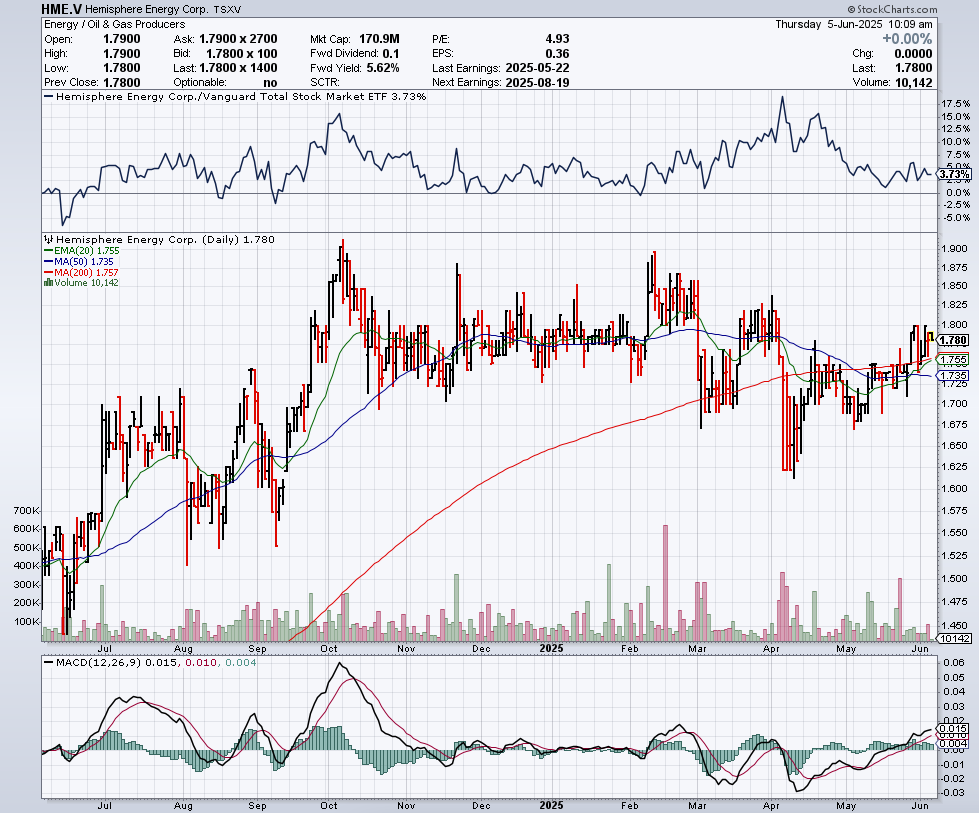Click the P/E value 4.93
979x813 pixels.
click(557, 39)
